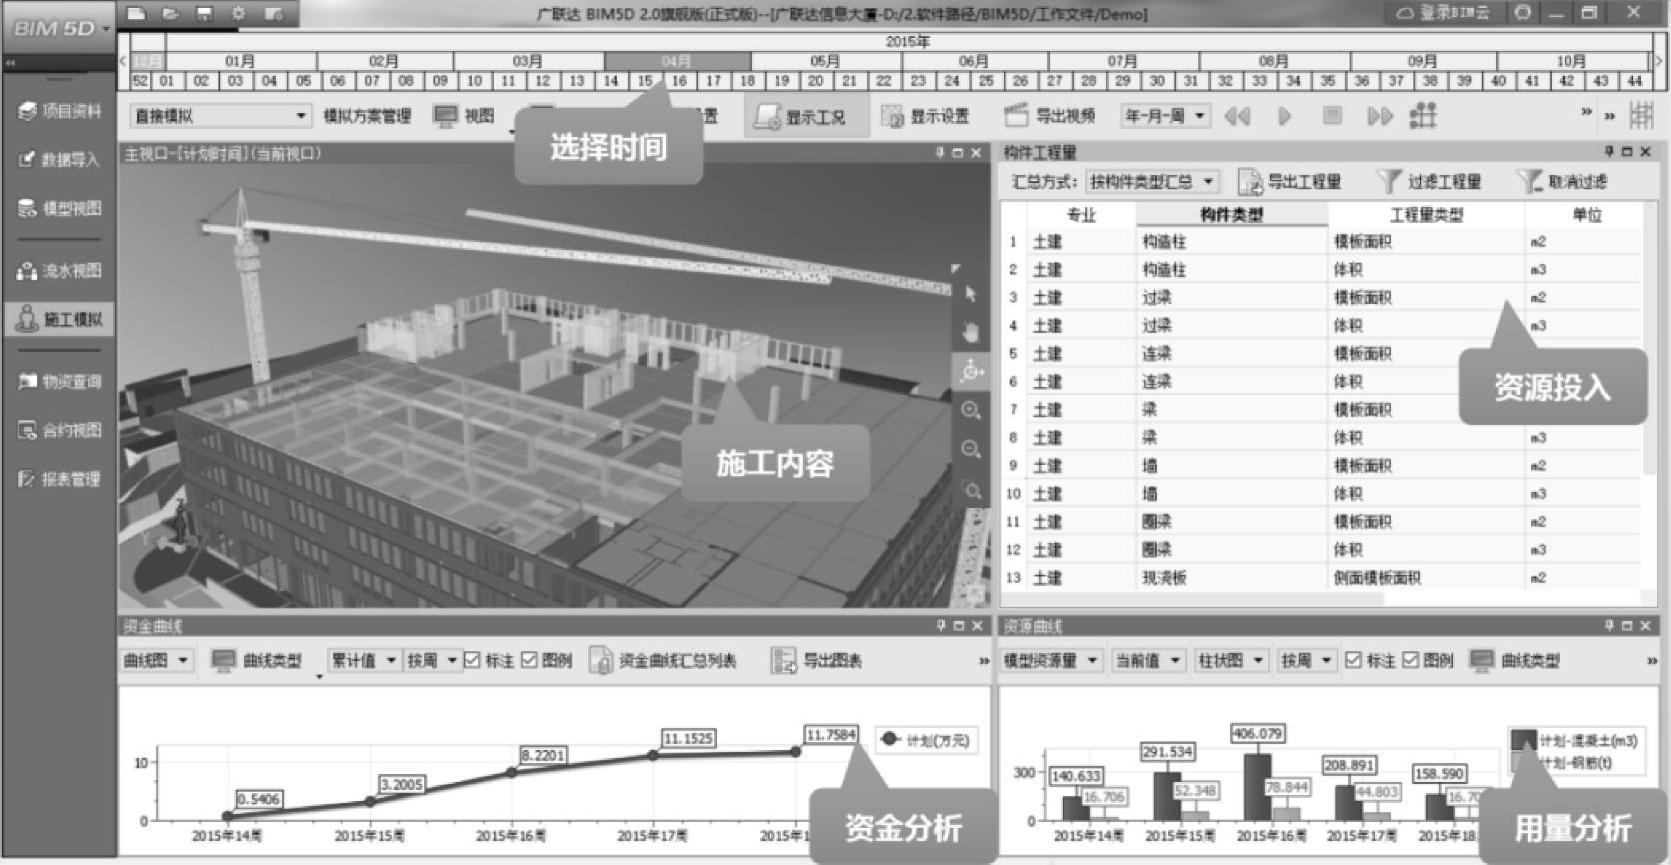The height and width of the screenshot is (865, 1671).
Task: Open 项目资料 in the sidebar
Action: [60, 111]
